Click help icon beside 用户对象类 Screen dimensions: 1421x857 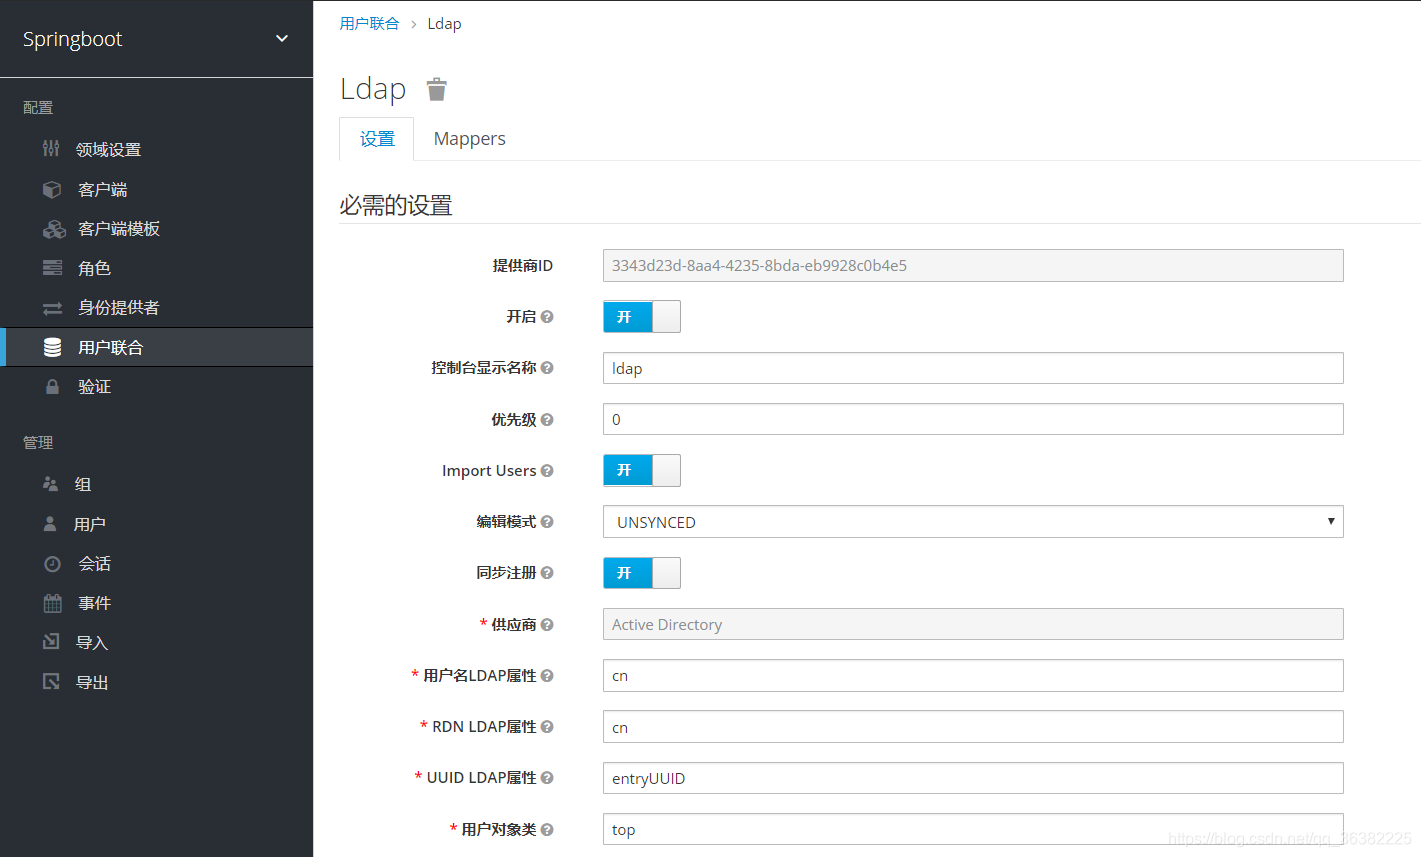[x=547, y=830]
